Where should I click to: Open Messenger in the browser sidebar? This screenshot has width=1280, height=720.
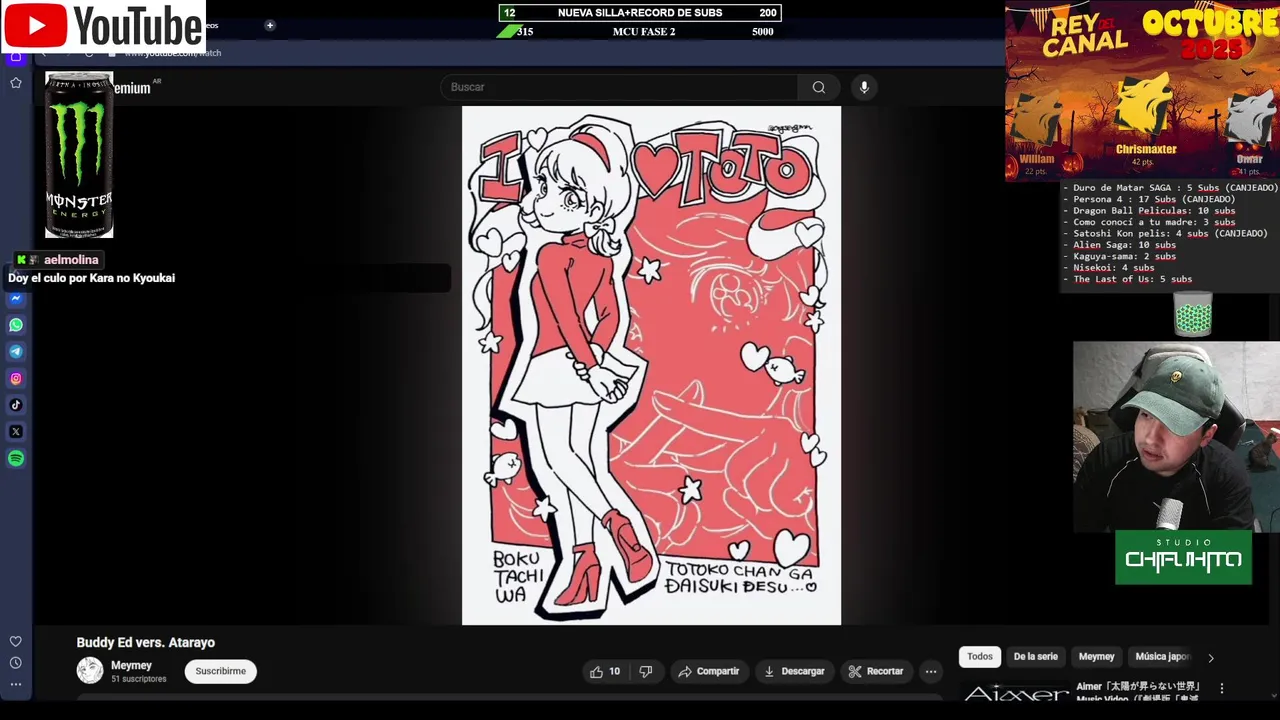16,299
